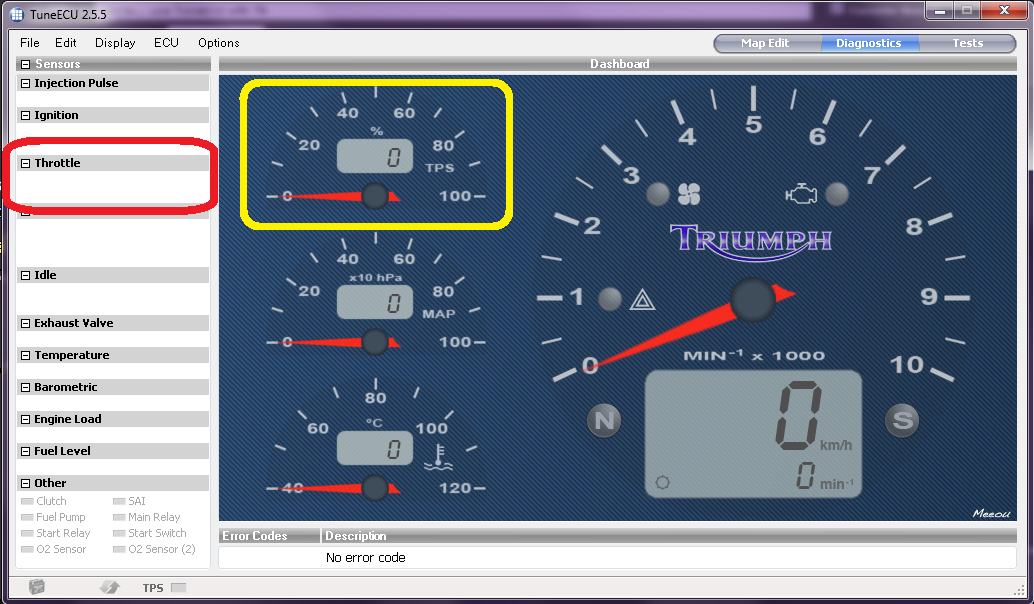Collapse the Exhaust Valve section
This screenshot has height=604, width=1034.
tap(25, 323)
